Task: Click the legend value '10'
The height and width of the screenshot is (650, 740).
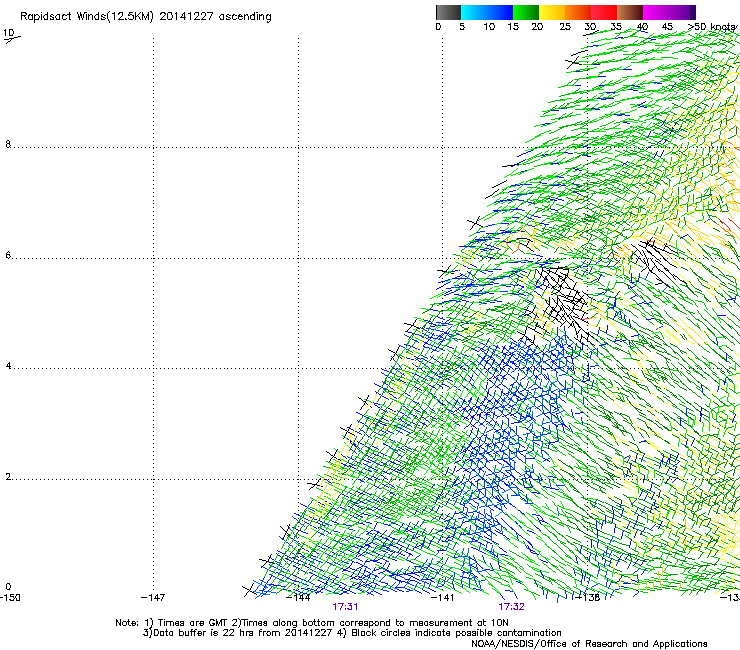Action: [489, 27]
